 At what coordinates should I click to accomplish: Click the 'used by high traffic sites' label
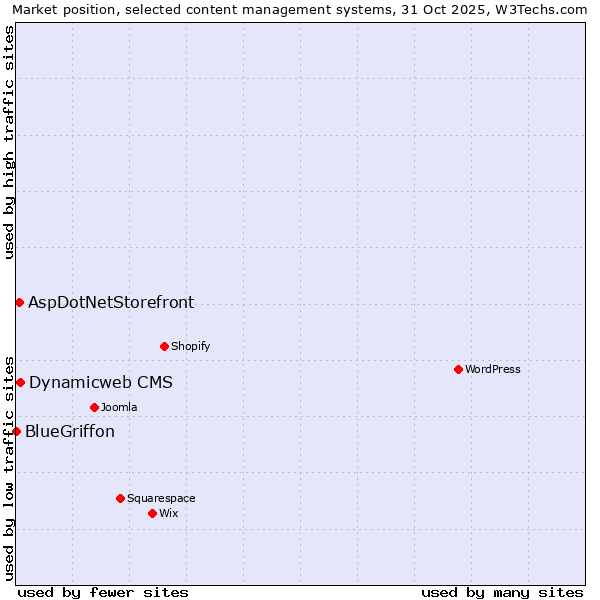[9, 142]
